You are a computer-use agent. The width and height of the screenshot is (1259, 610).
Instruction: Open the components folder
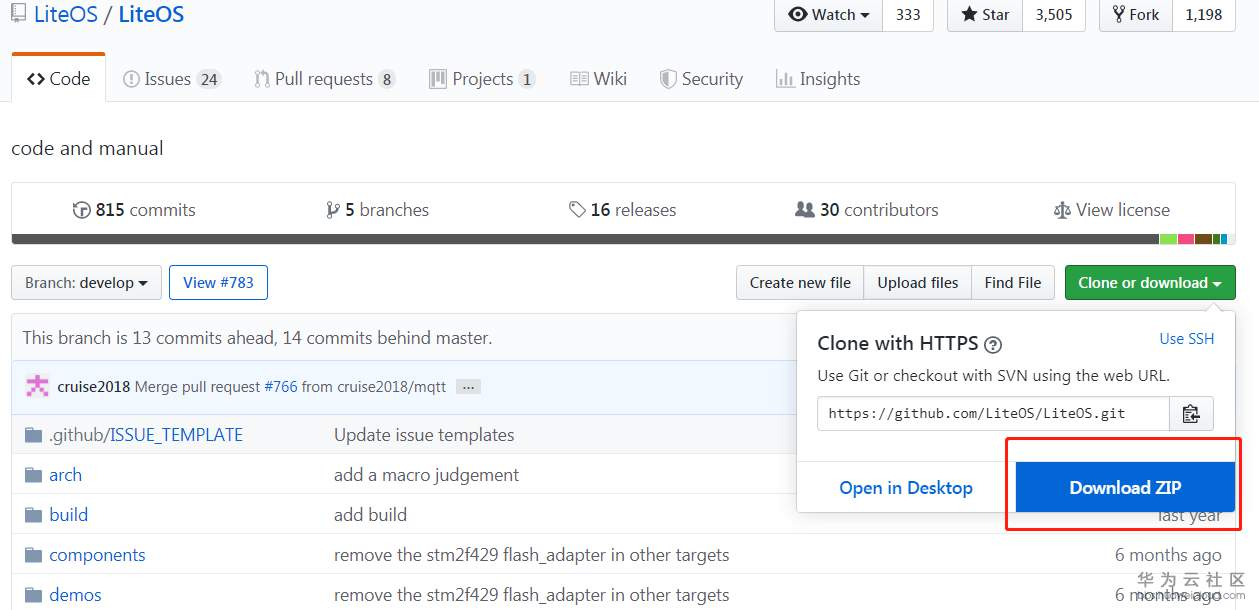(x=97, y=555)
